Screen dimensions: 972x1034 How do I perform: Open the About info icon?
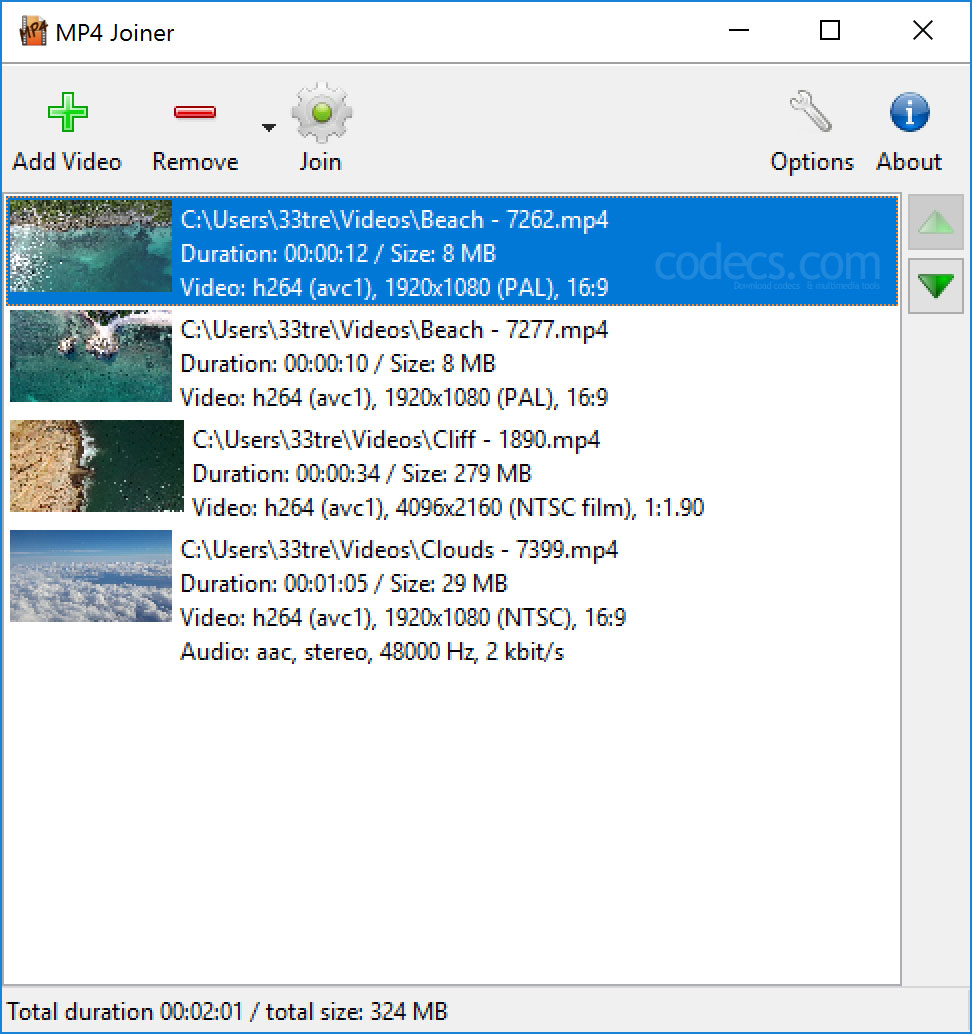(909, 112)
